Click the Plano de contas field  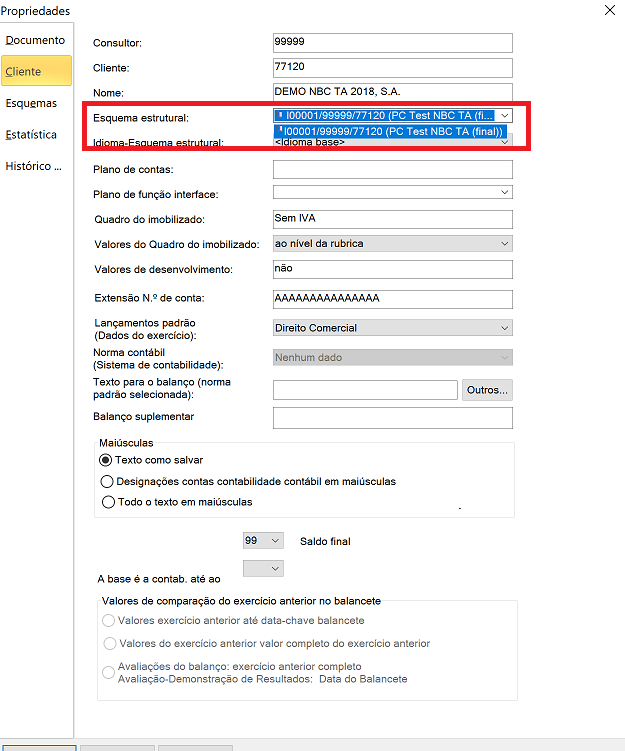[393, 169]
